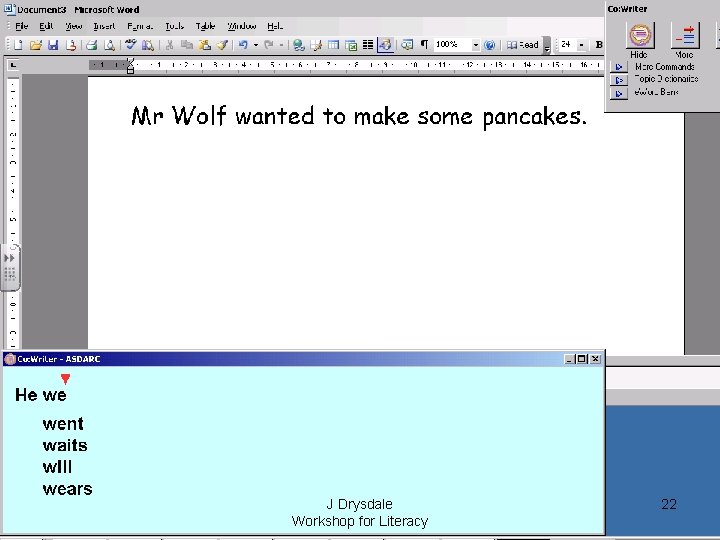Open the 100% zoom dropdown

[476, 45]
